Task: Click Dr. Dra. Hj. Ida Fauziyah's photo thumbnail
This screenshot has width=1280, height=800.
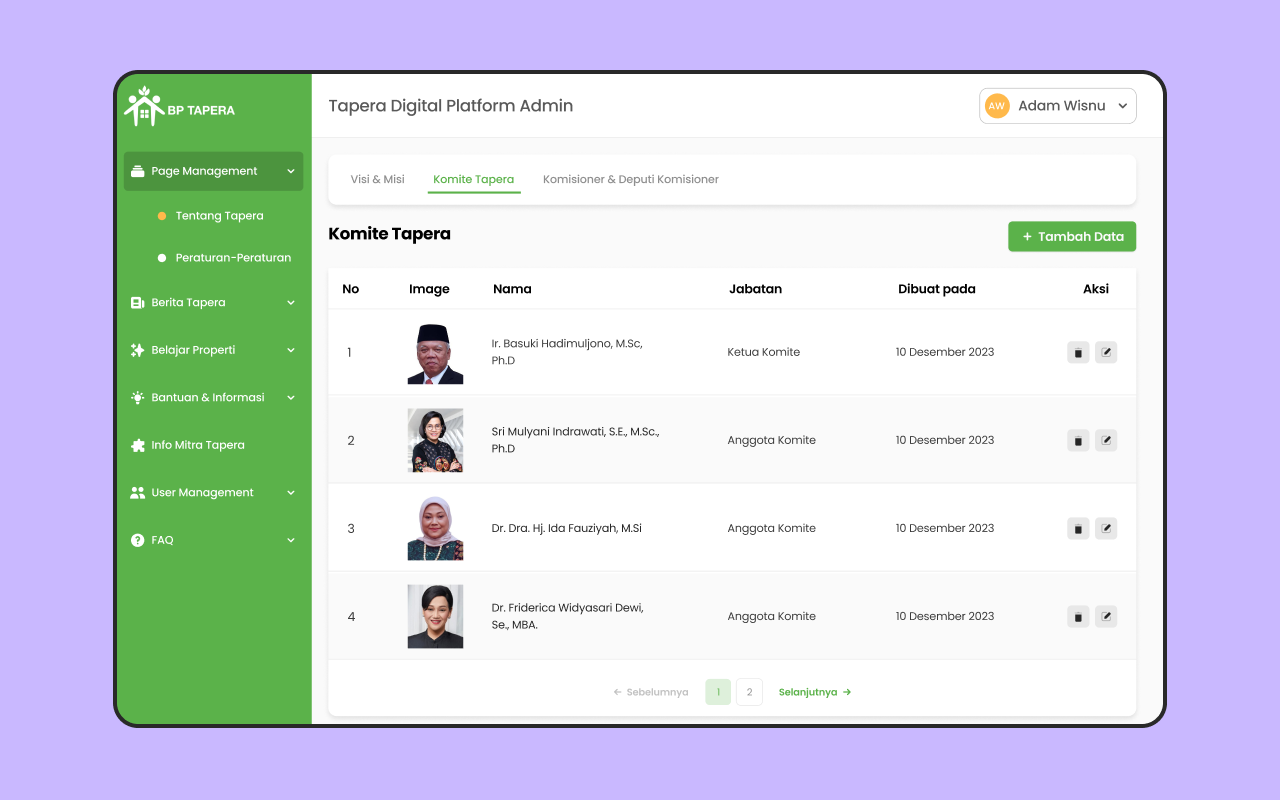Action: 435,529
